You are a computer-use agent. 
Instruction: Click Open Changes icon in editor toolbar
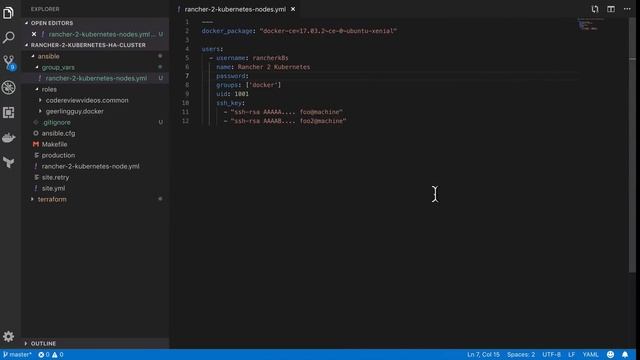point(595,9)
